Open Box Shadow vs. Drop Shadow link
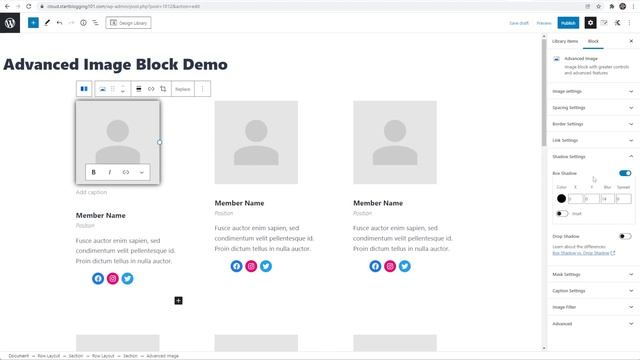640x360 pixels. [x=583, y=253]
